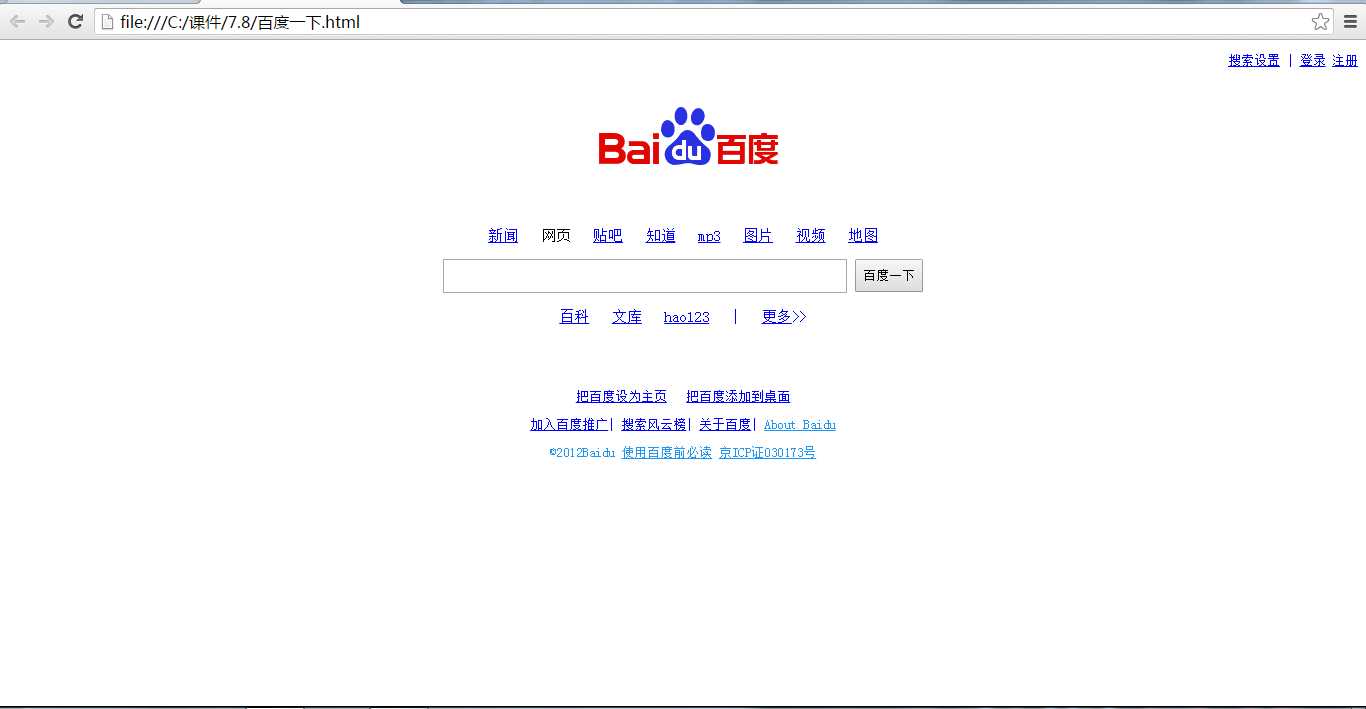Open the 文库 link
The width and height of the screenshot is (1366, 709).
pos(627,317)
